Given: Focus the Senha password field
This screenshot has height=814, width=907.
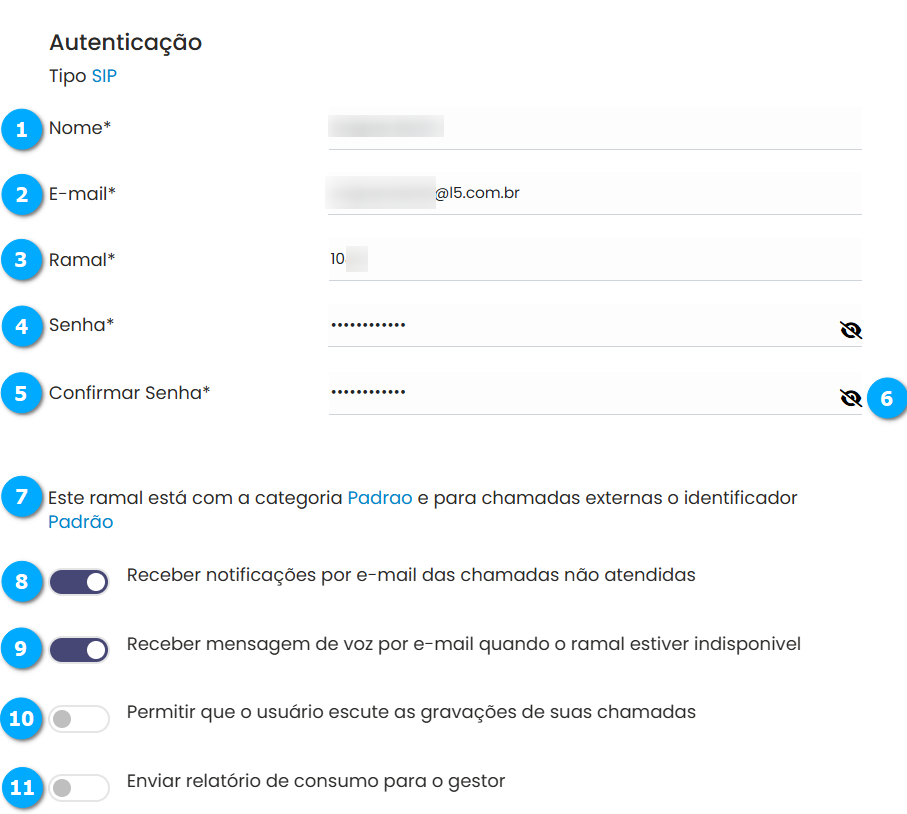Looking at the screenshot, I should point(580,325).
